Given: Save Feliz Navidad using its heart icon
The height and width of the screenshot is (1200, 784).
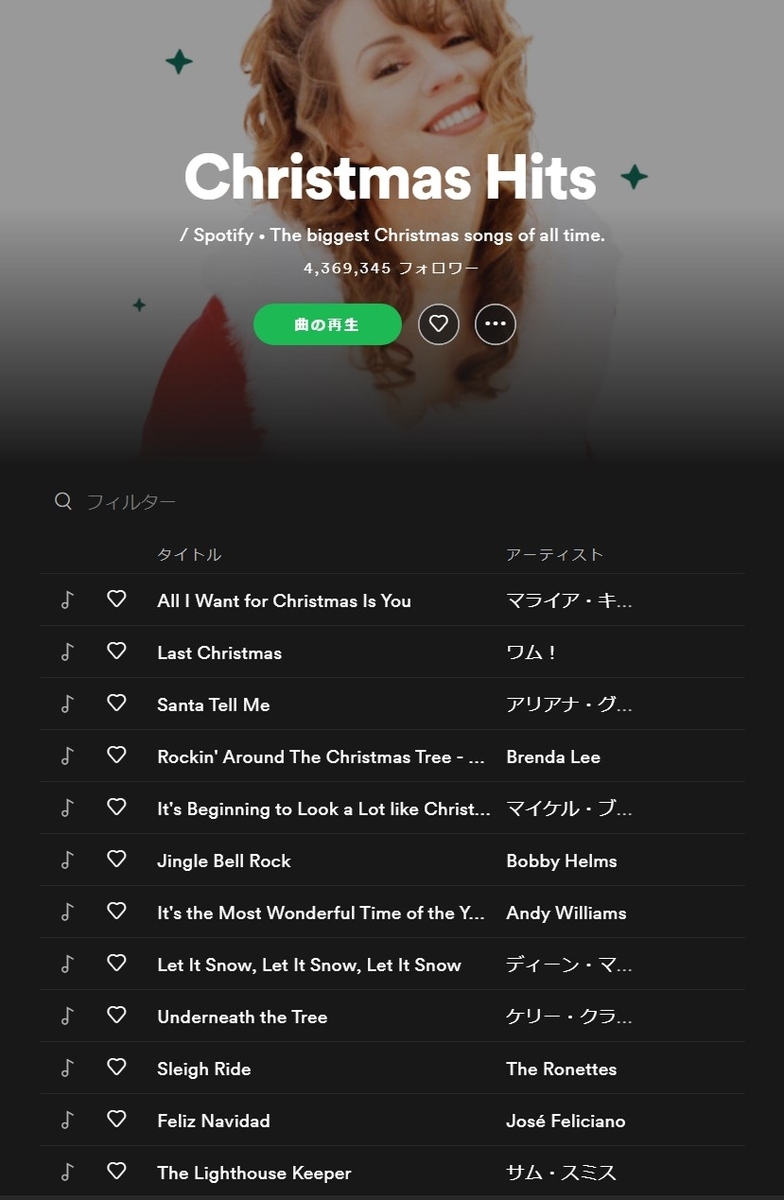Looking at the screenshot, I should [117, 1119].
